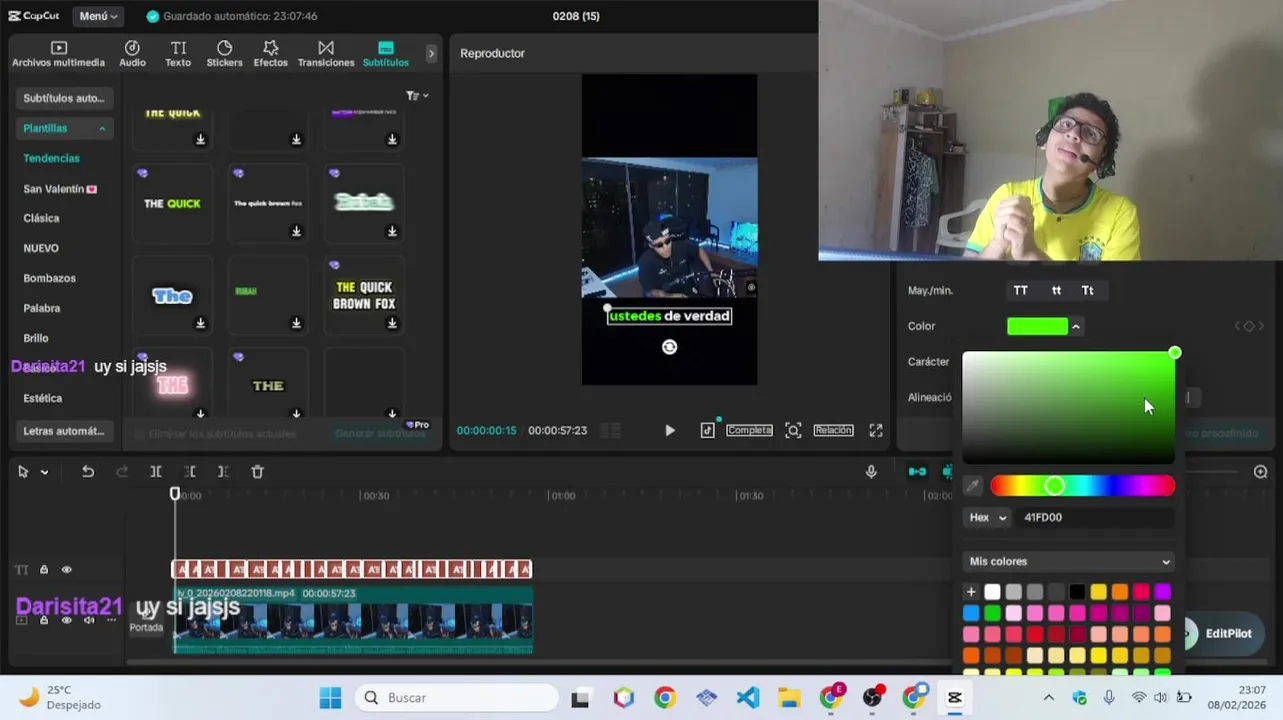Screen dimensions: 1283x720
Task: Download 'THE QUICK BROWN FOX' template
Action: (x=392, y=323)
